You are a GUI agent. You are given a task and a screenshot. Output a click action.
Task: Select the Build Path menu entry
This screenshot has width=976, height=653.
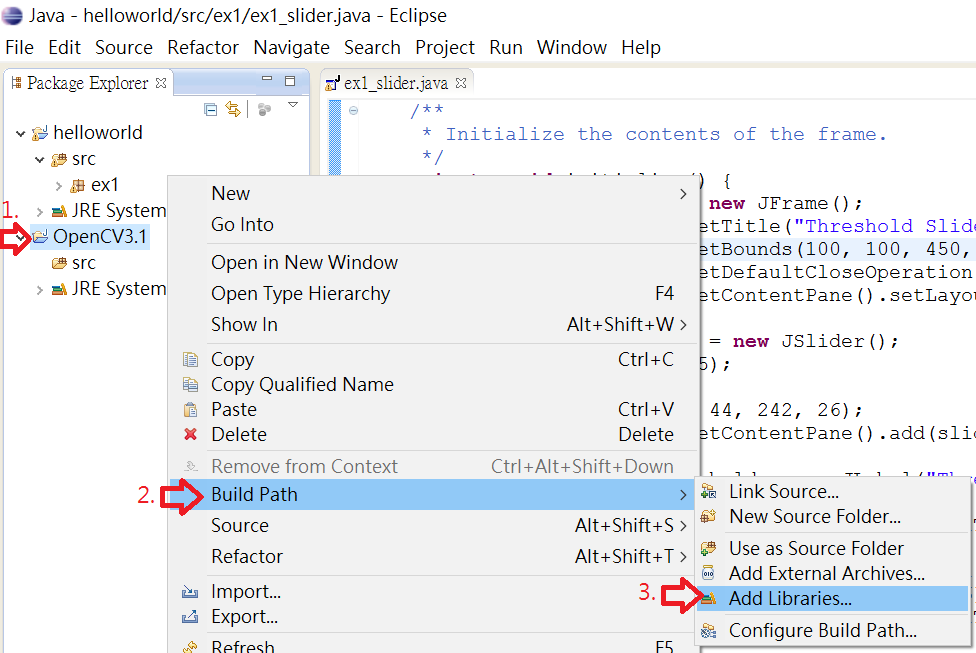[433, 494]
